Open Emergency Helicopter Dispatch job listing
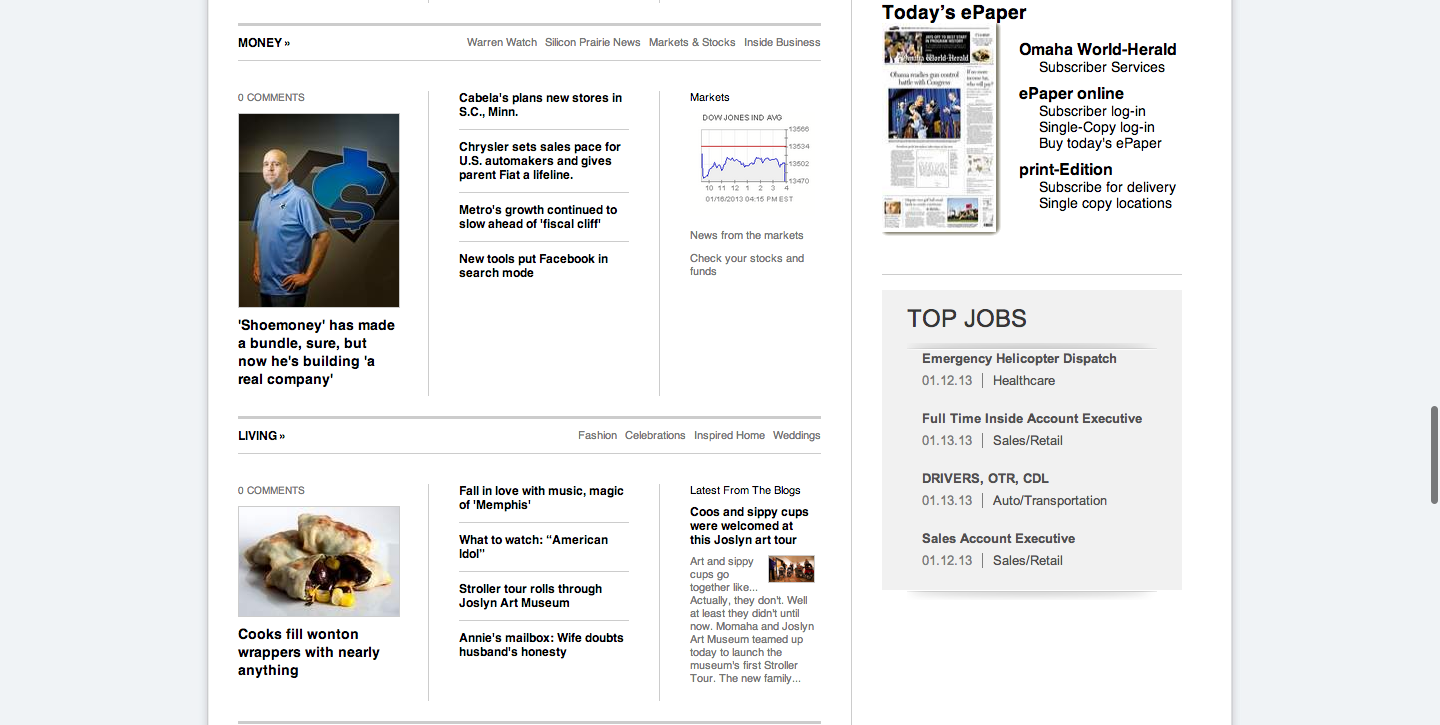The width and height of the screenshot is (1440, 725). pyautogui.click(x=1019, y=359)
